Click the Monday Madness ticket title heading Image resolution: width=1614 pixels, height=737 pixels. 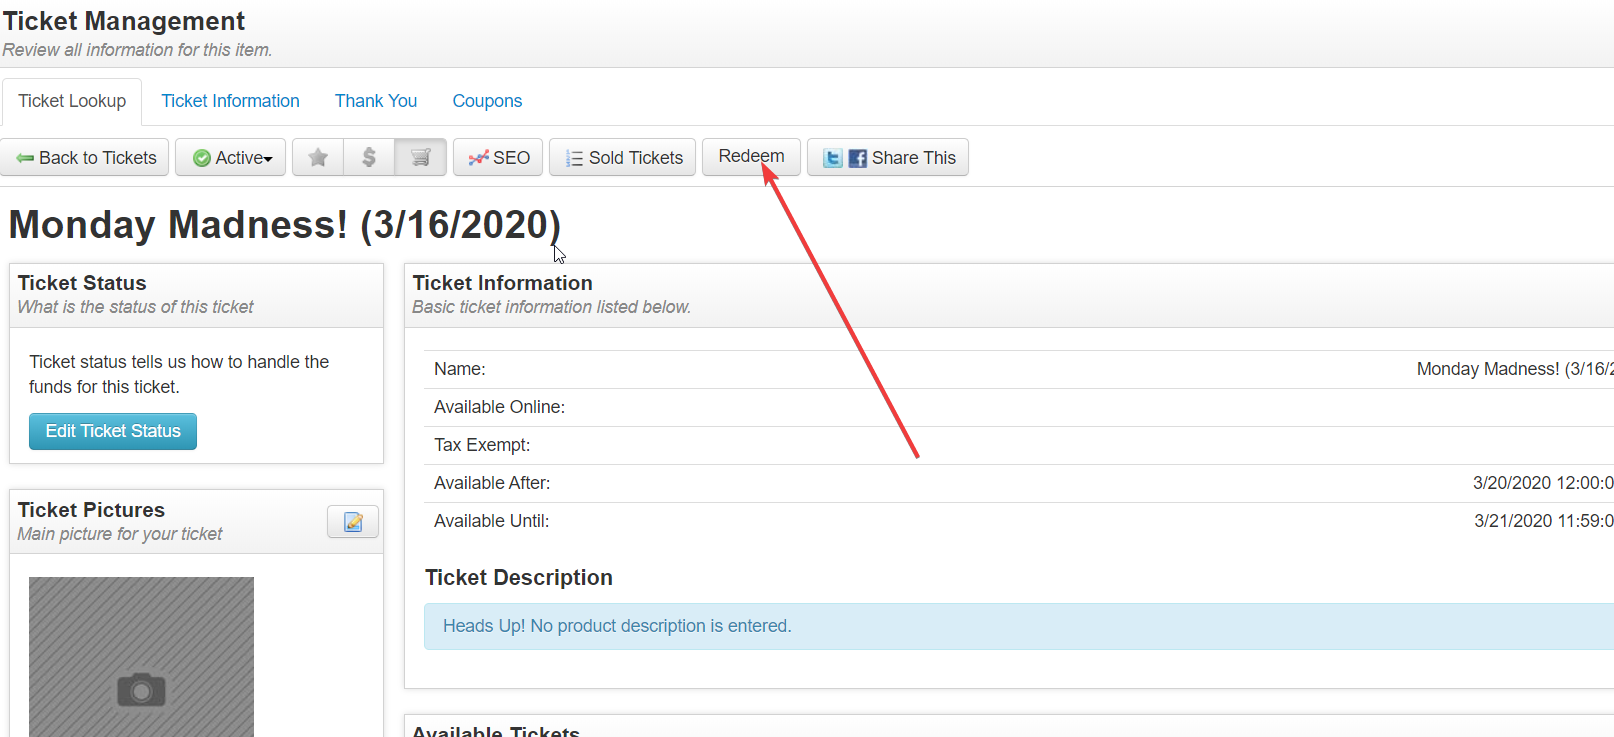click(284, 225)
